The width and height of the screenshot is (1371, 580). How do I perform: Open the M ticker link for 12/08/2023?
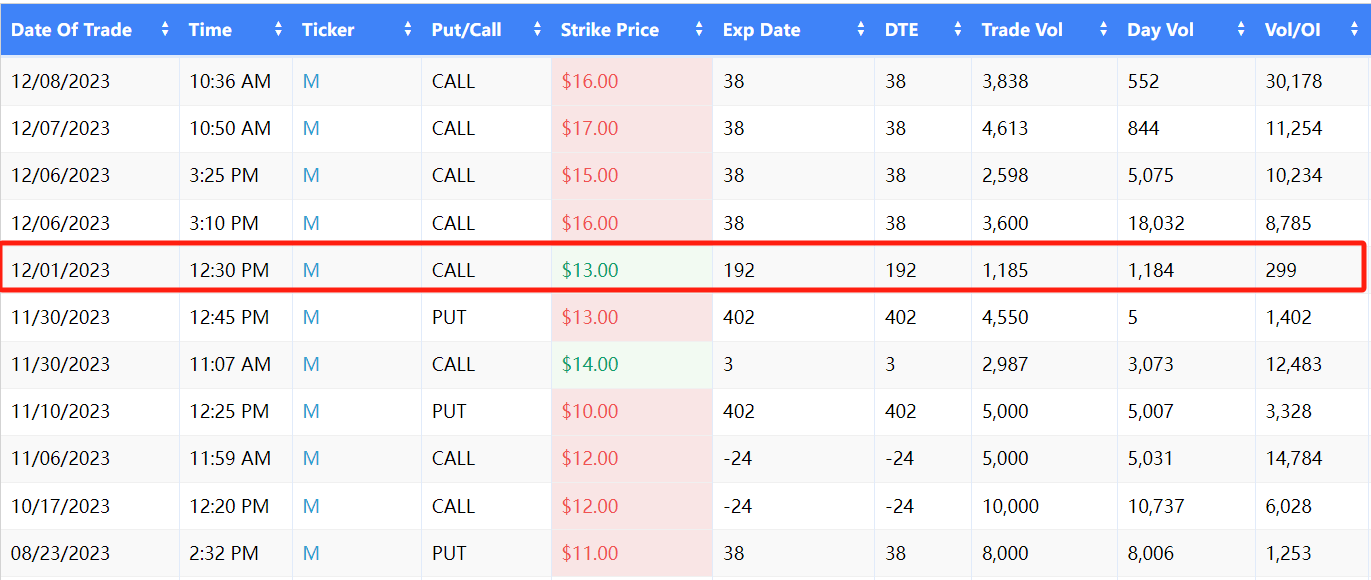click(x=311, y=82)
